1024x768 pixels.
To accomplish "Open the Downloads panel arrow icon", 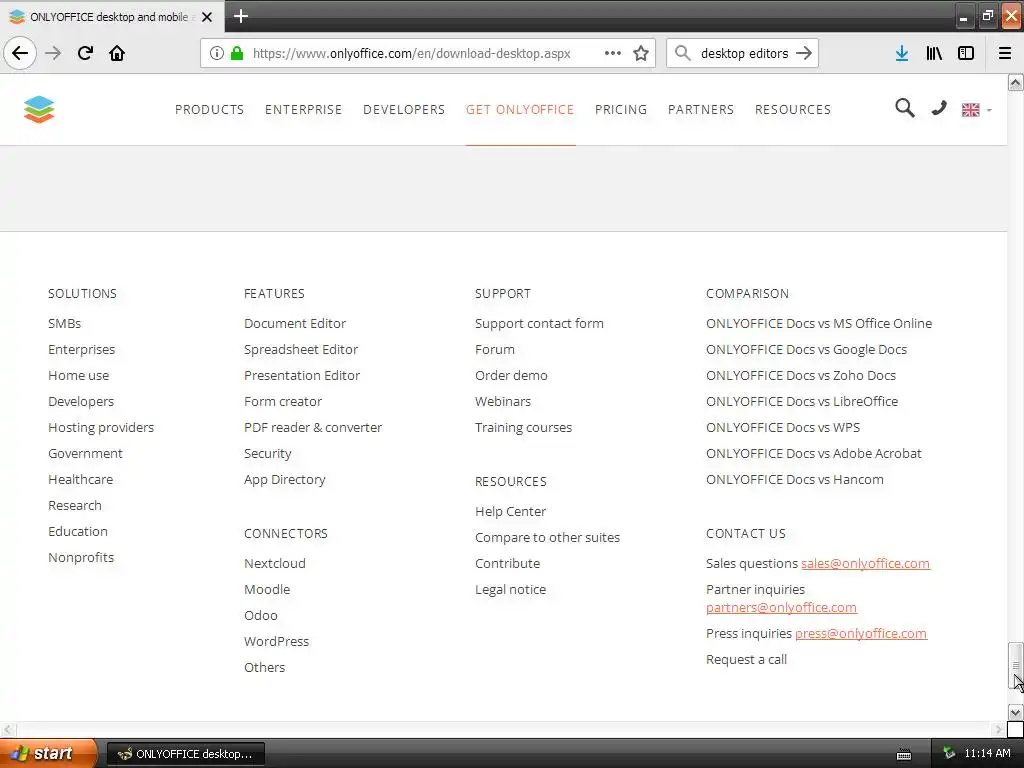I will (x=902, y=53).
